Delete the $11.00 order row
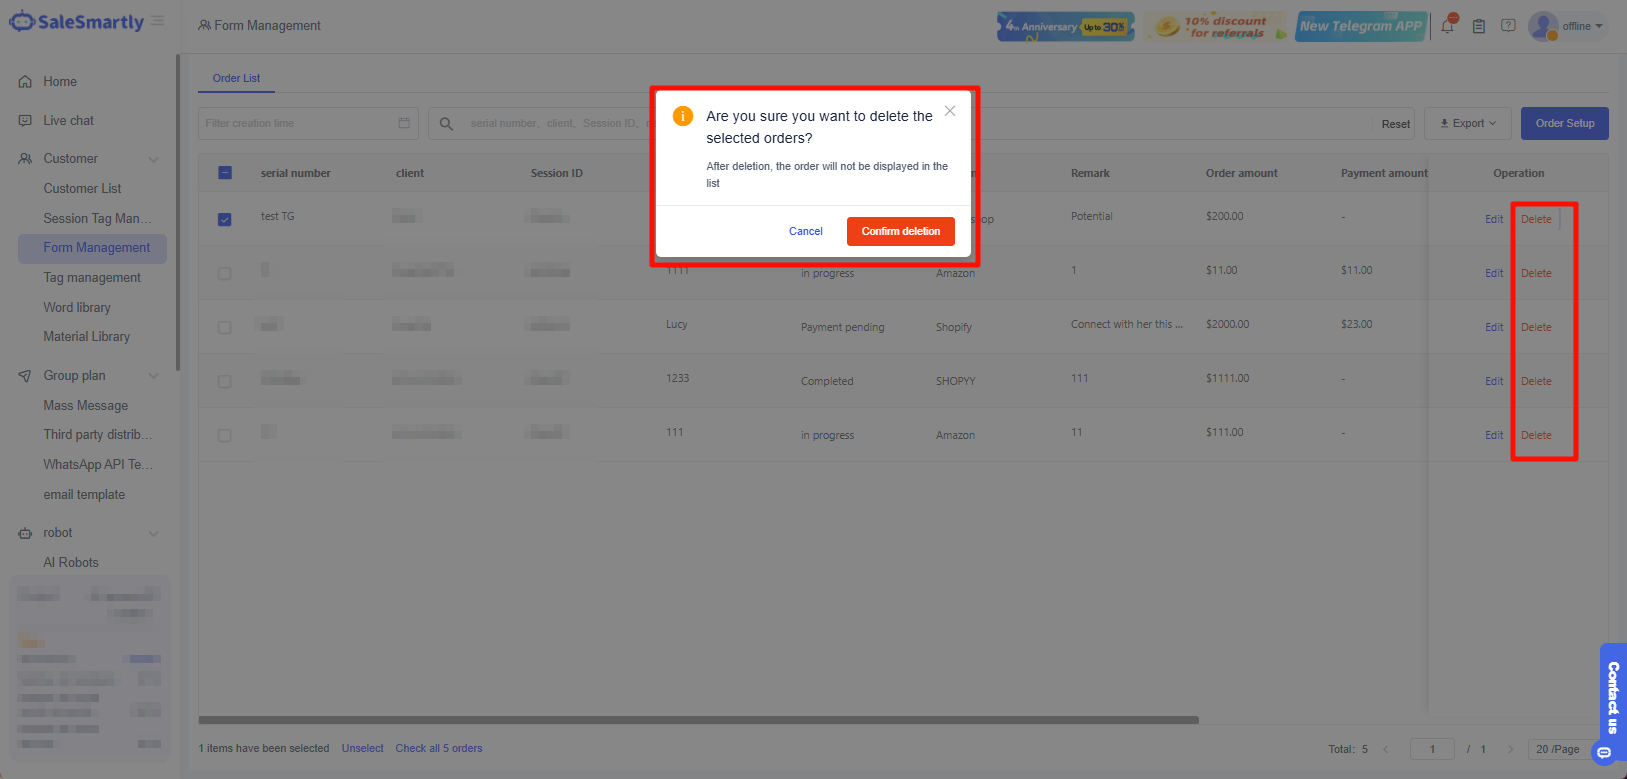 pos(1536,273)
